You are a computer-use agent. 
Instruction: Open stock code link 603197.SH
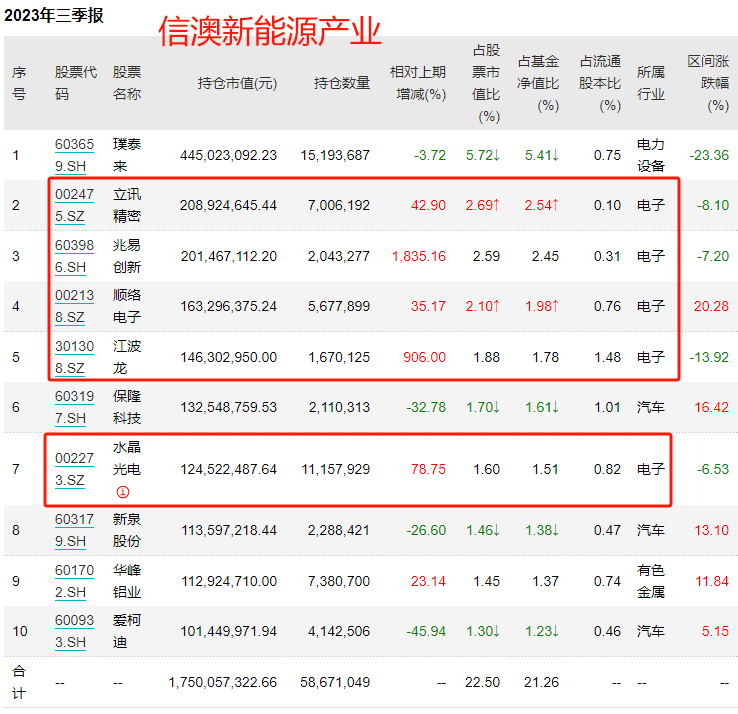point(74,407)
